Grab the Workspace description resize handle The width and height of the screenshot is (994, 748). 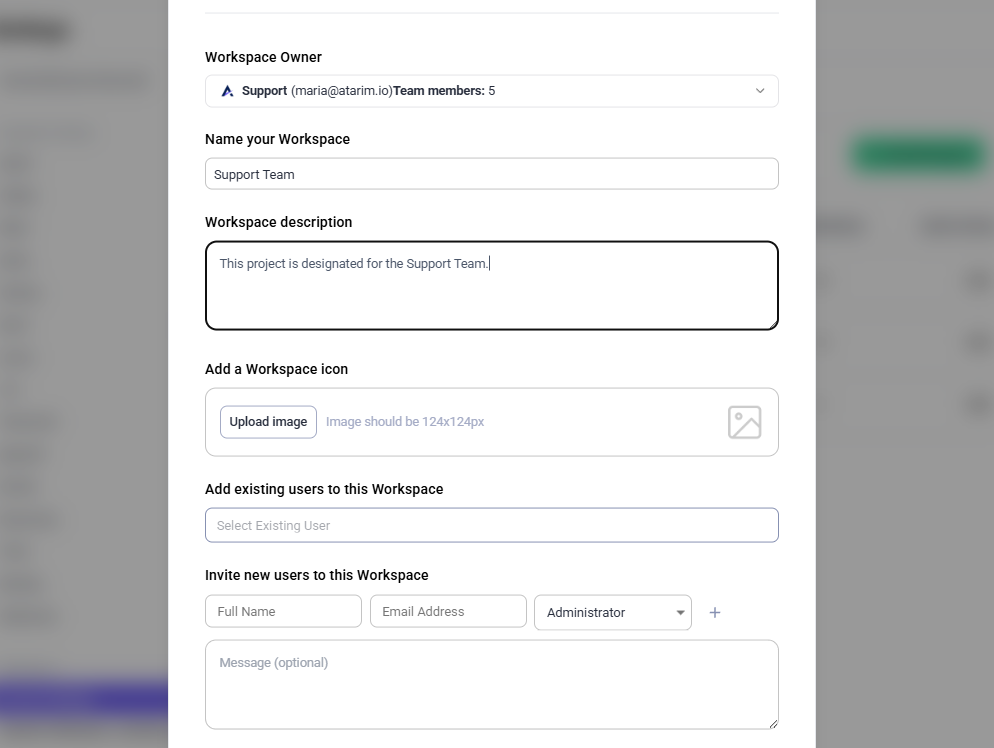click(773, 324)
